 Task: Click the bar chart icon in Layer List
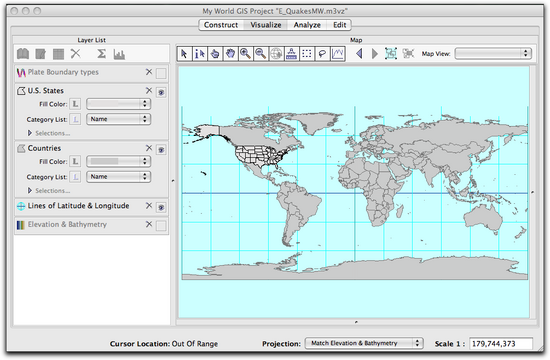[x=119, y=54]
